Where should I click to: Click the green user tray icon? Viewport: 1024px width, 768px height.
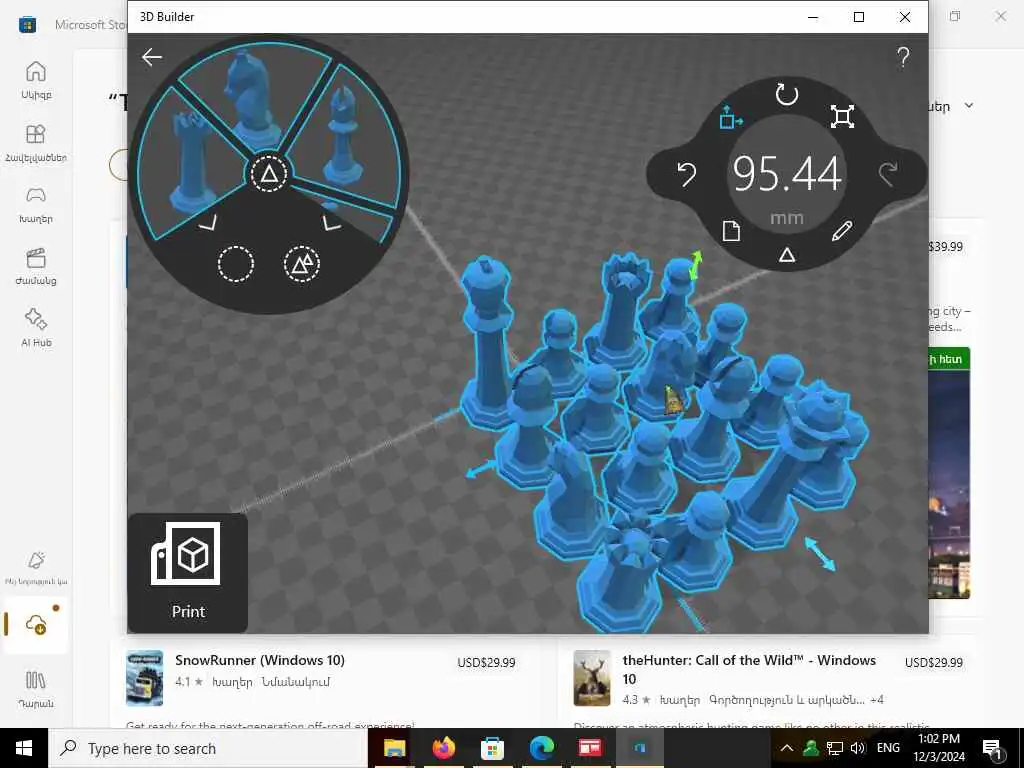(x=810, y=748)
